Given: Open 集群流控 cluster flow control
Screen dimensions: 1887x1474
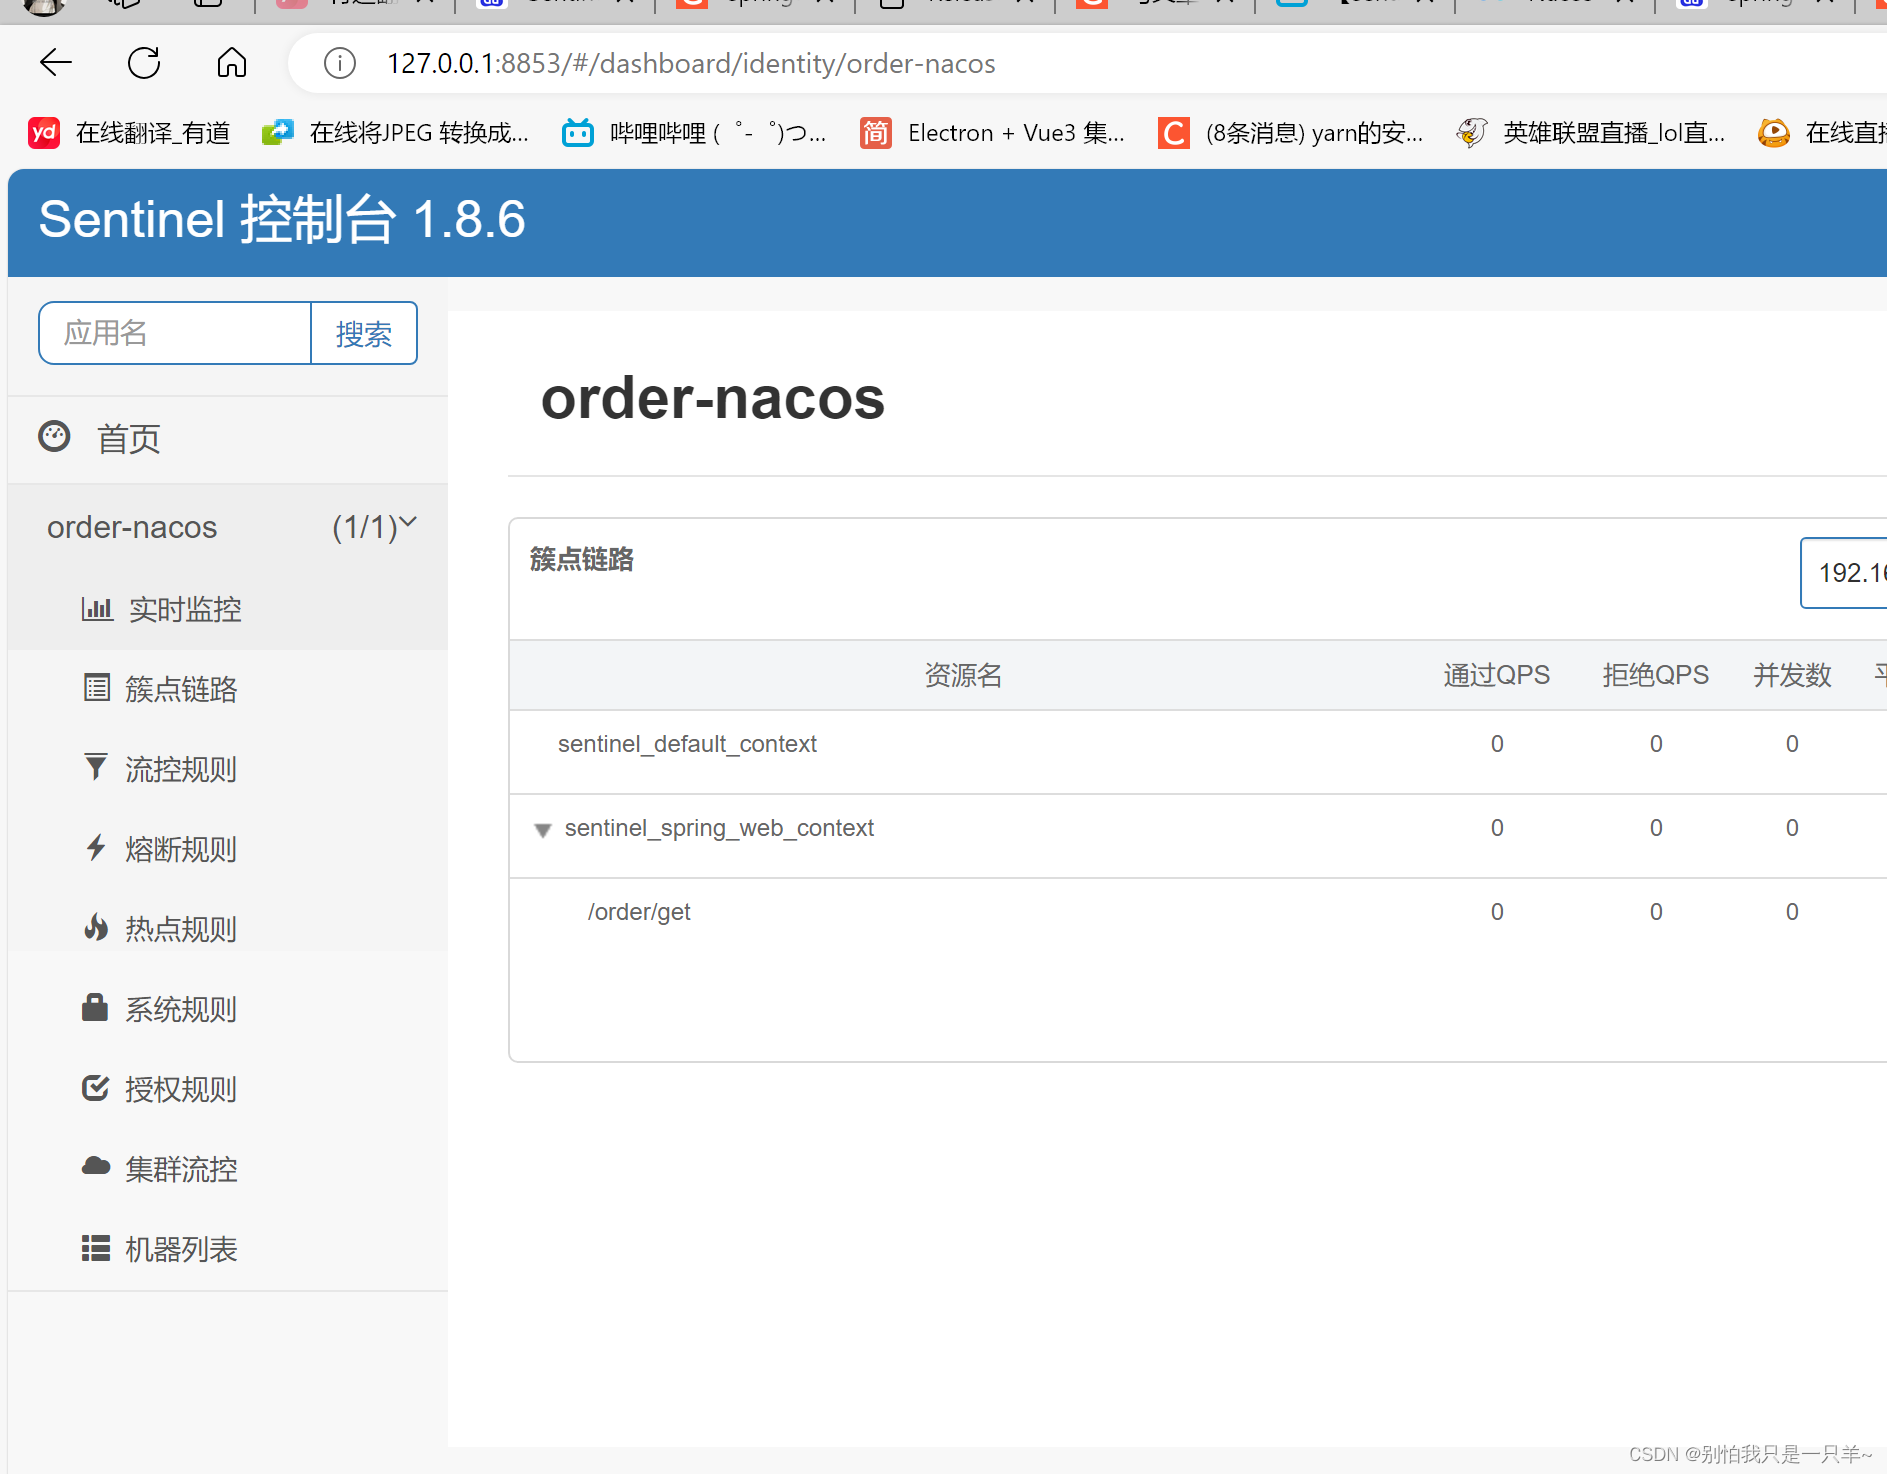Looking at the screenshot, I should pos(228,1169).
